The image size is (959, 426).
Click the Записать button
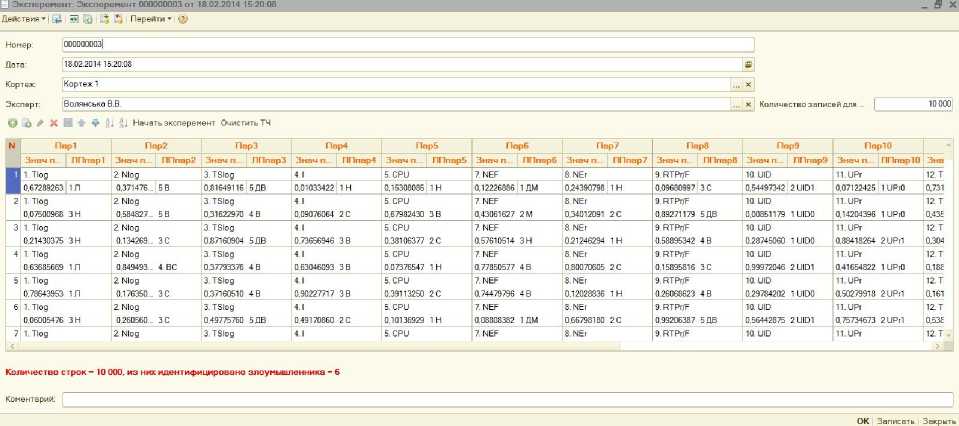pyautogui.click(x=896, y=421)
